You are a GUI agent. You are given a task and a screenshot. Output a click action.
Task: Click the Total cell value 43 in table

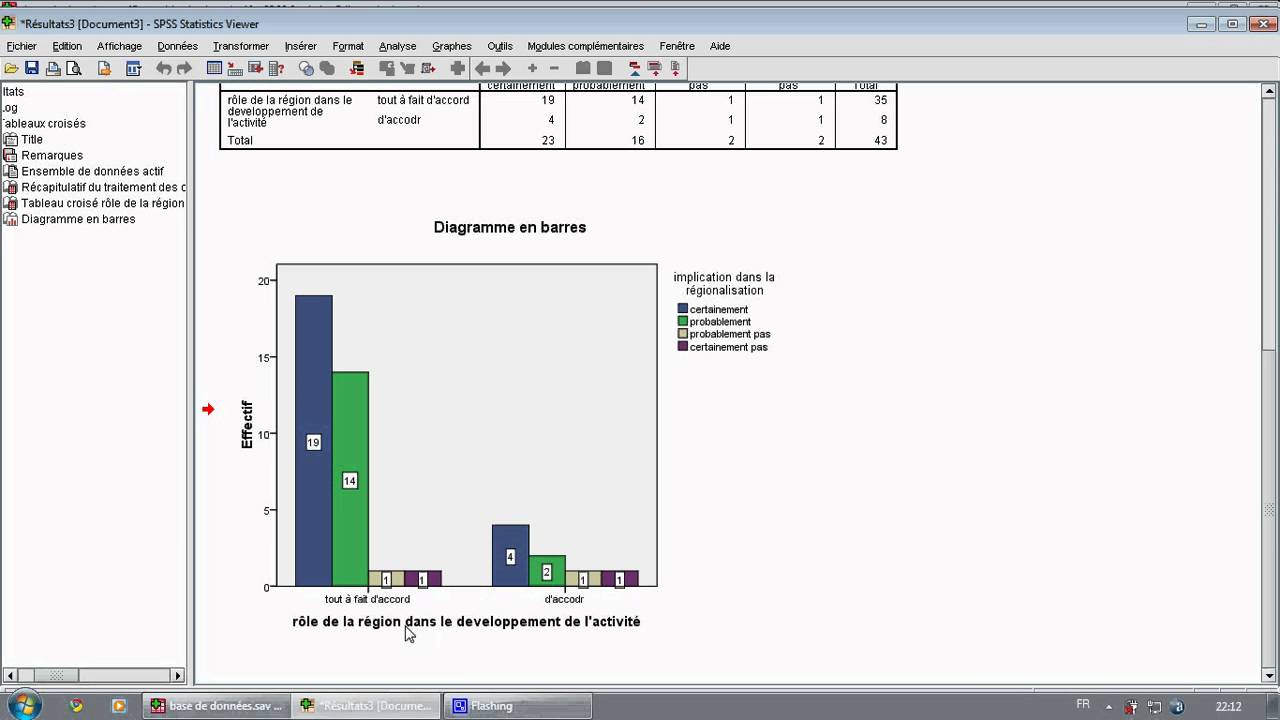(x=880, y=141)
